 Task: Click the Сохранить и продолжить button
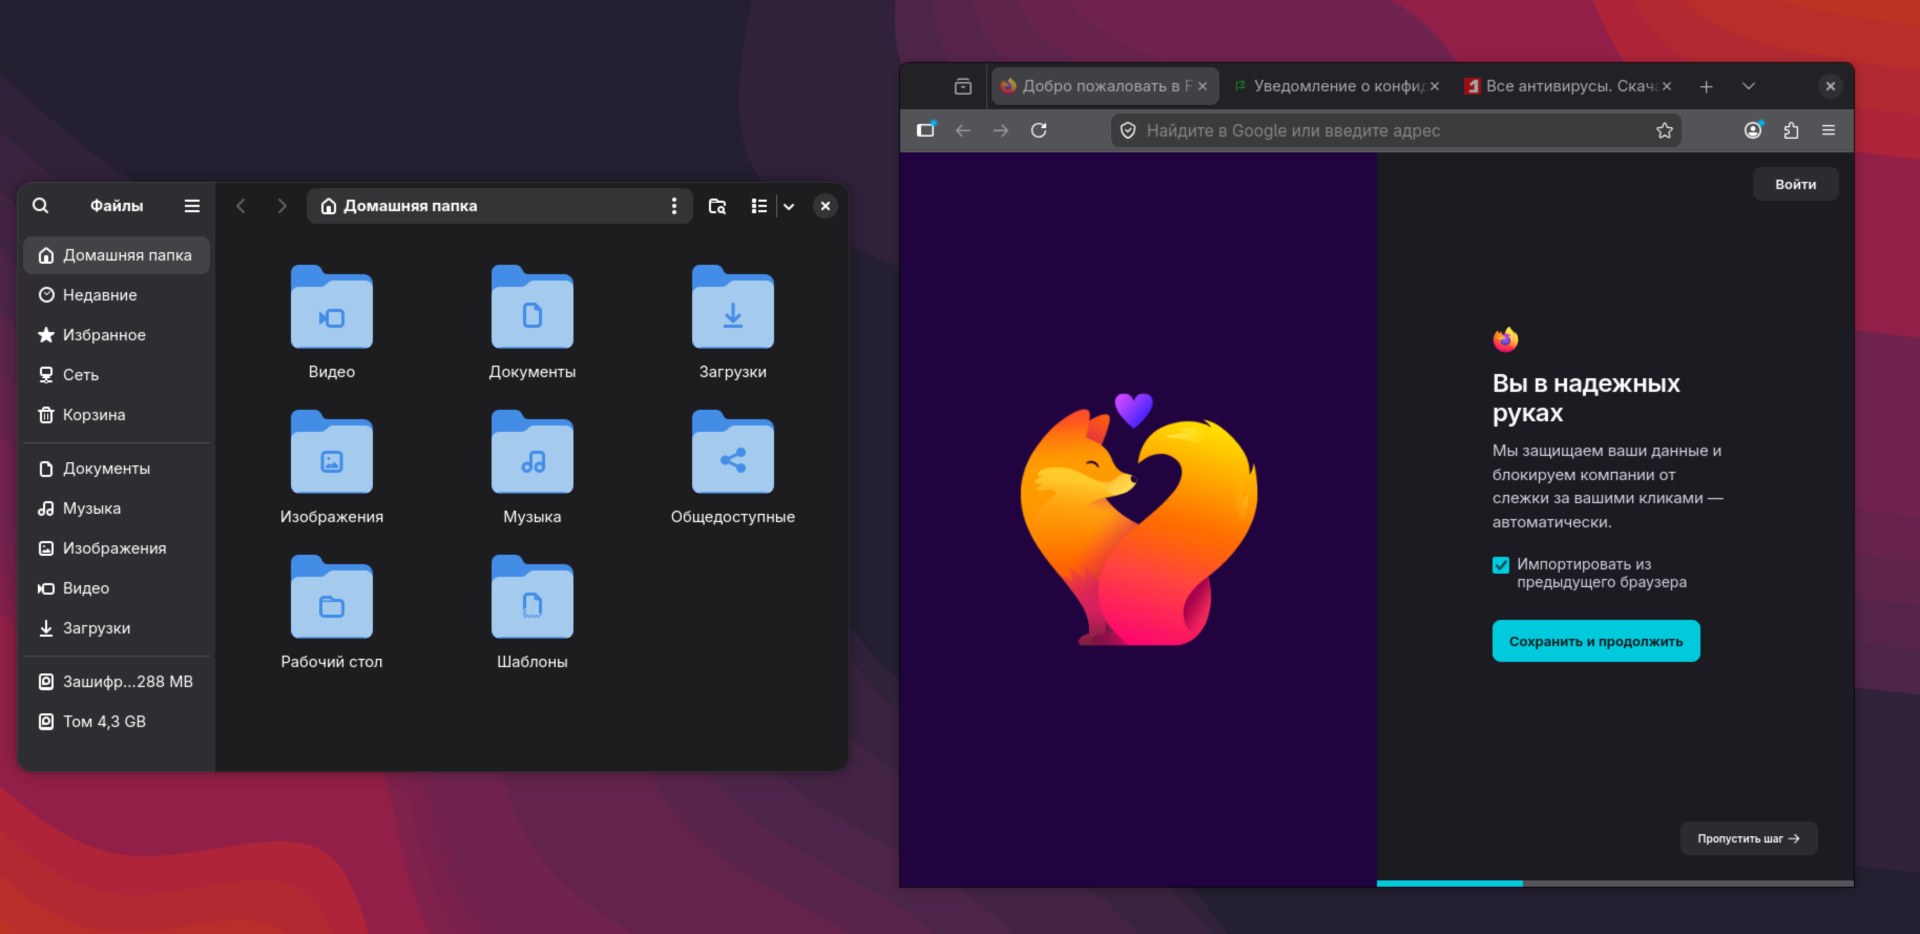(x=1595, y=641)
